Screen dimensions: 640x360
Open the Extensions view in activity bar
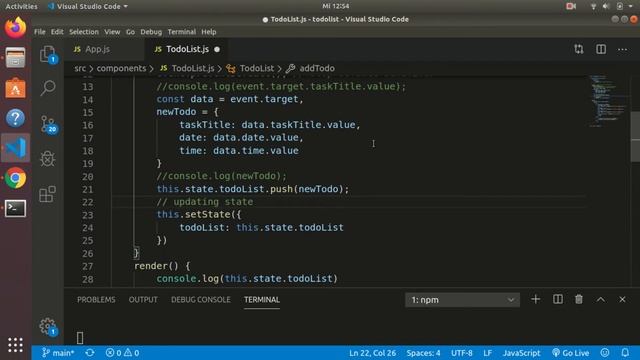pyautogui.click(x=48, y=194)
